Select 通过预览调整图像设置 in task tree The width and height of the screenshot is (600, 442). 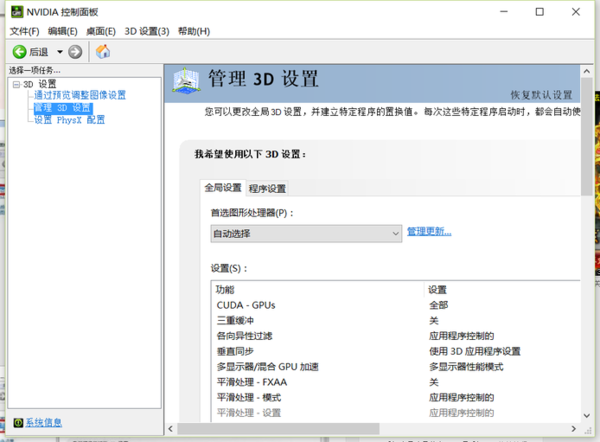click(80, 95)
